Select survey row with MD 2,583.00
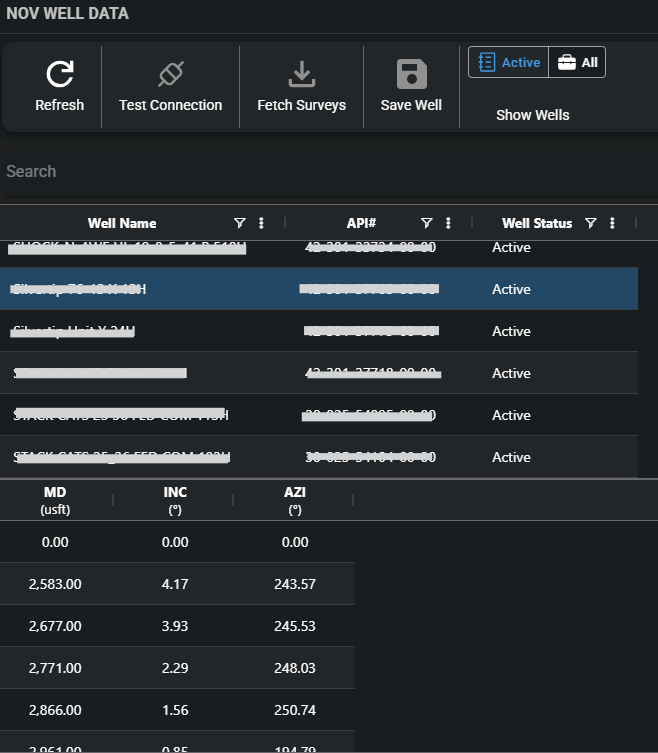Screen dimensions: 658x753 click(x=177, y=584)
